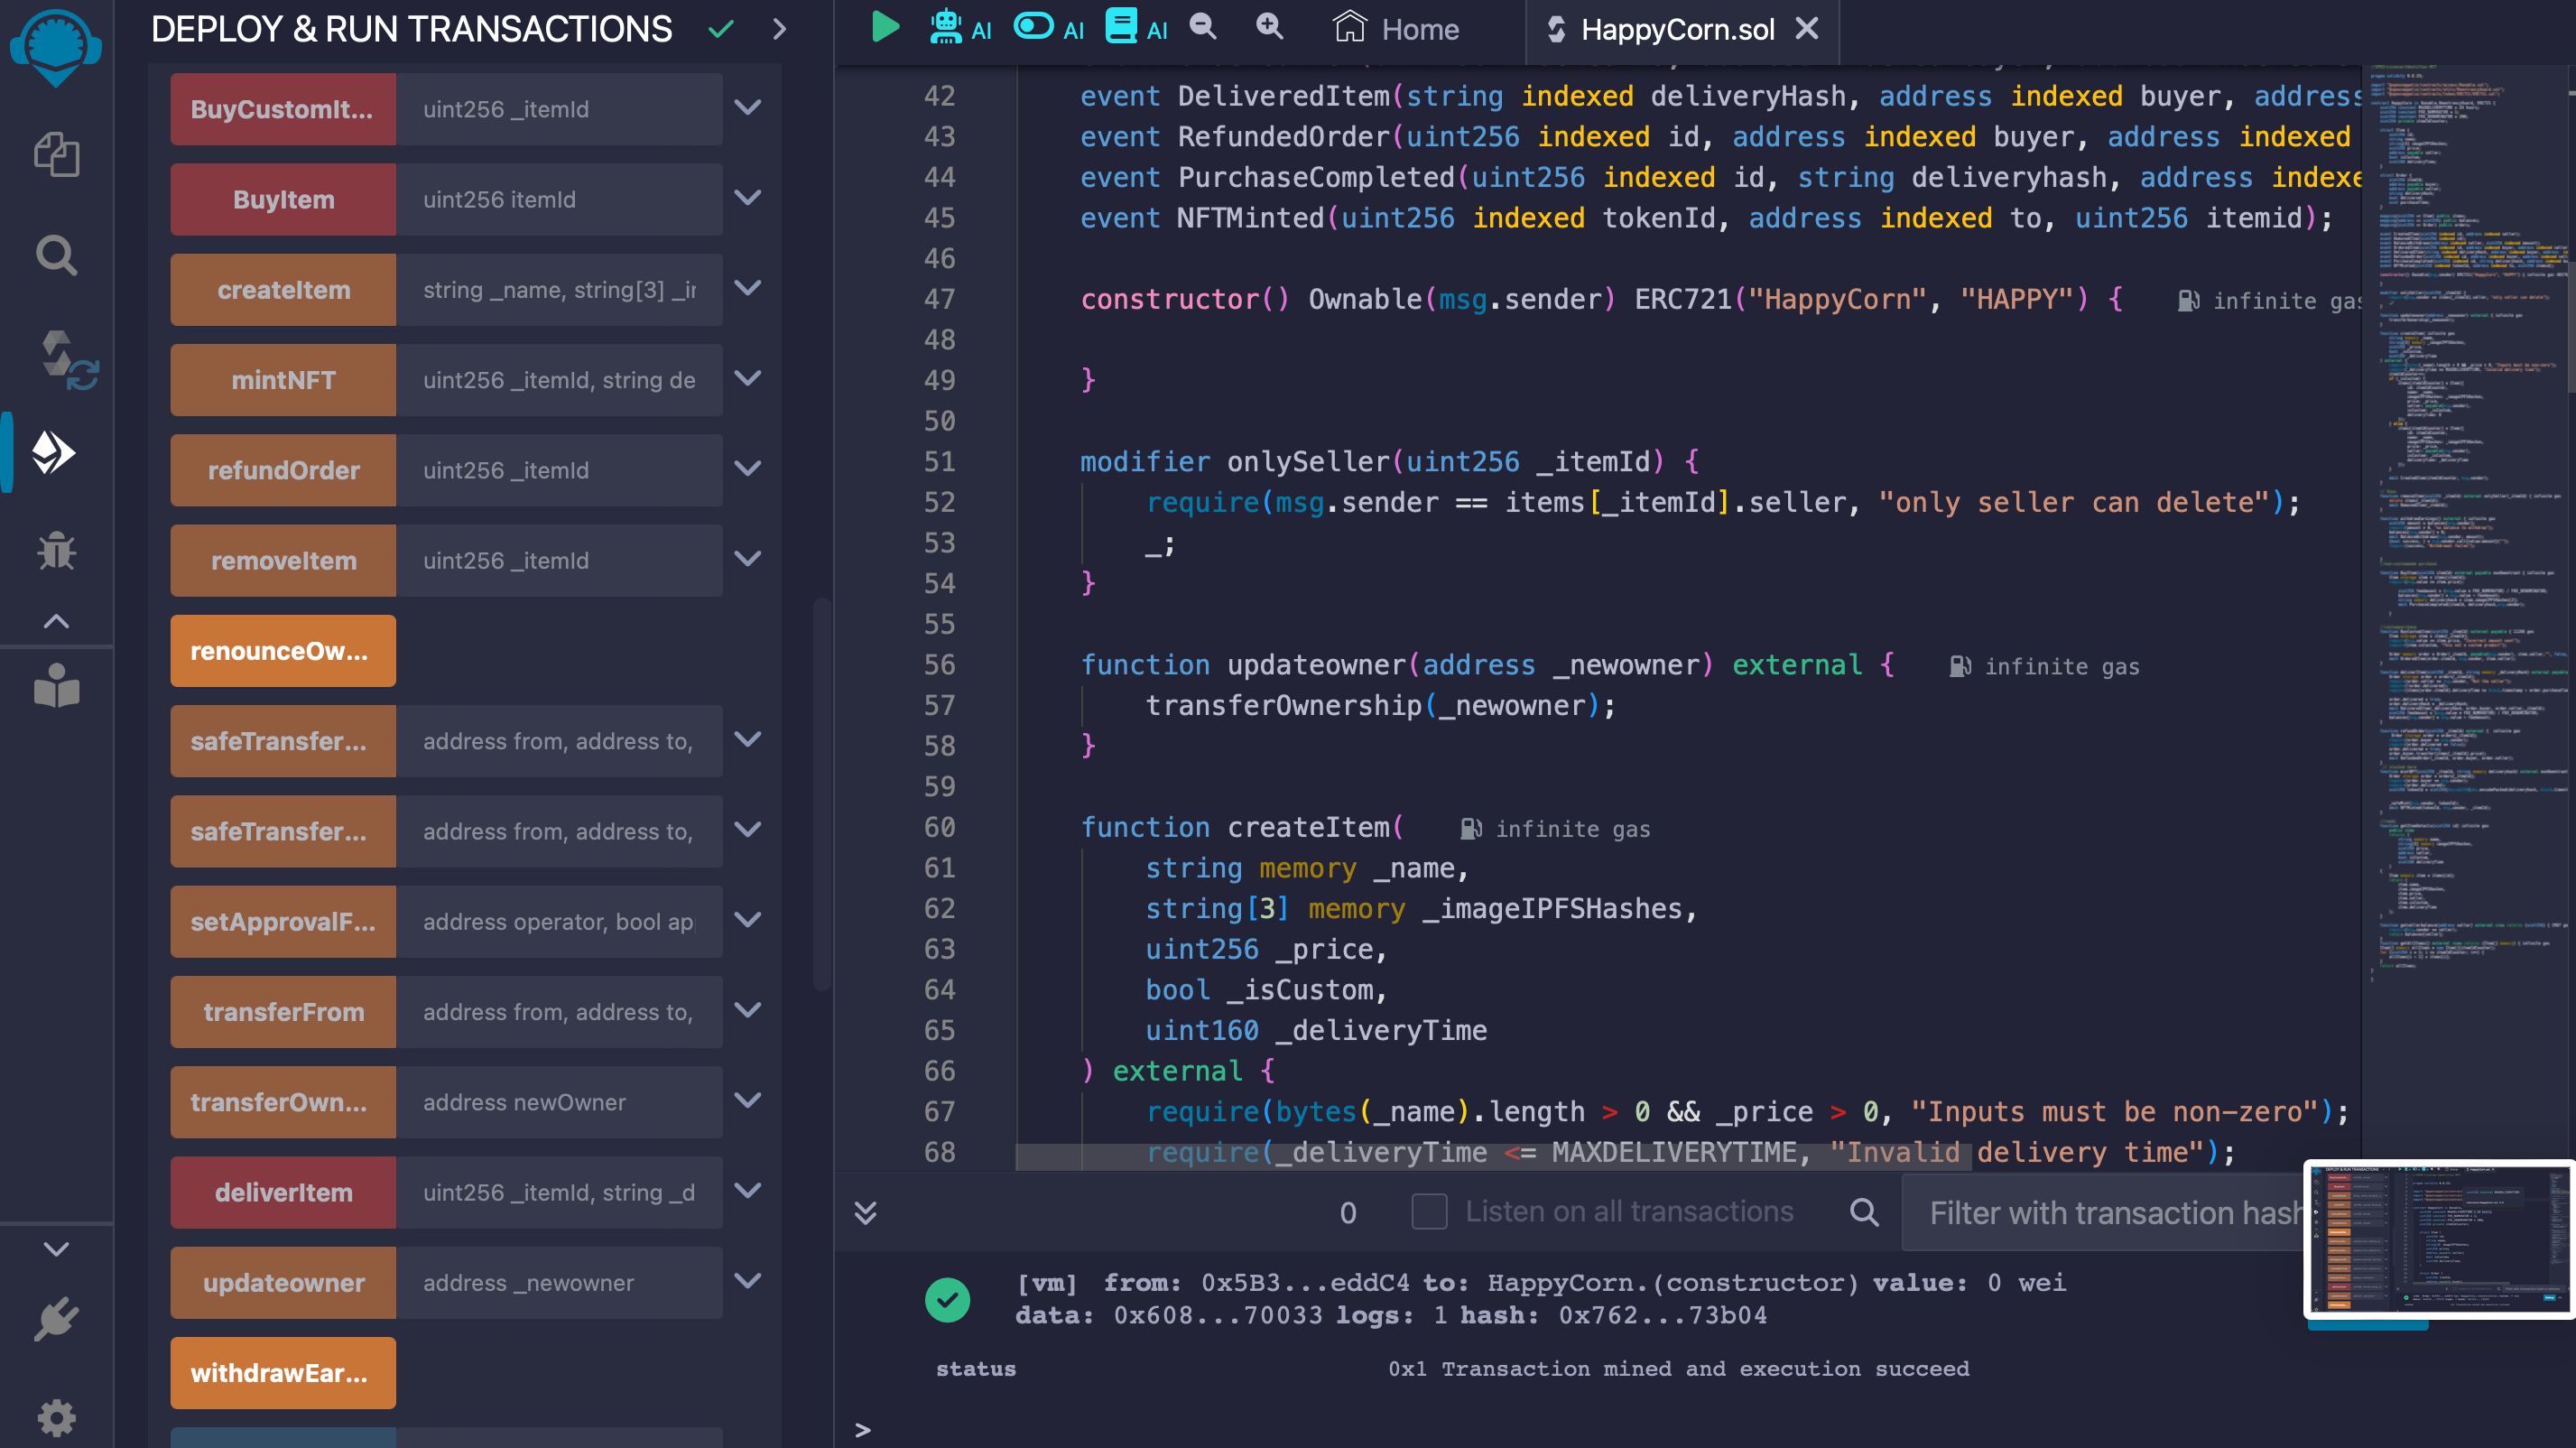This screenshot has width=2576, height=1448.
Task: Click the floating screenshot preview thumbnail
Action: 2439,1239
